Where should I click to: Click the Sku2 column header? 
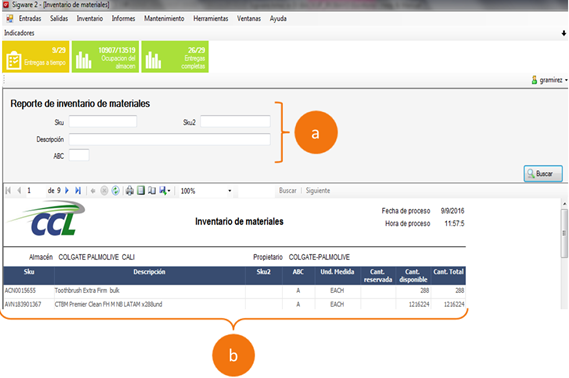264,275
